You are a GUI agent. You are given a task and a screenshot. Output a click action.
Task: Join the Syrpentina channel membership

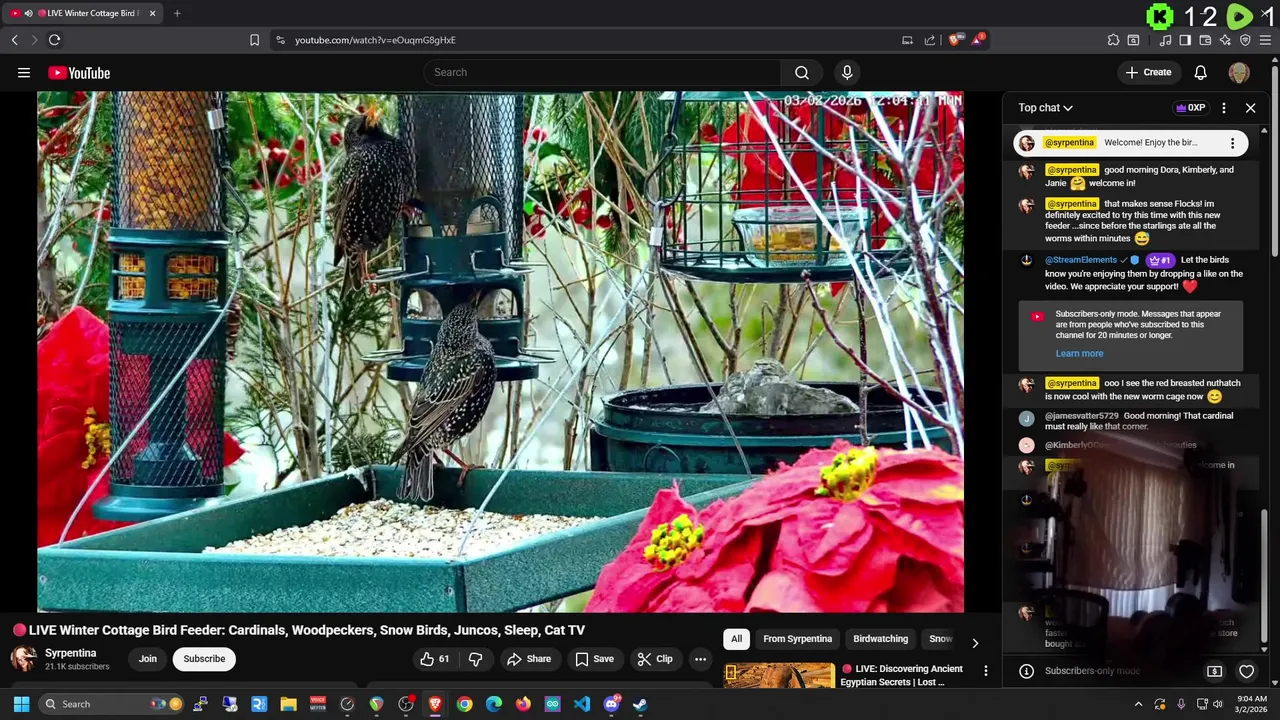click(148, 659)
